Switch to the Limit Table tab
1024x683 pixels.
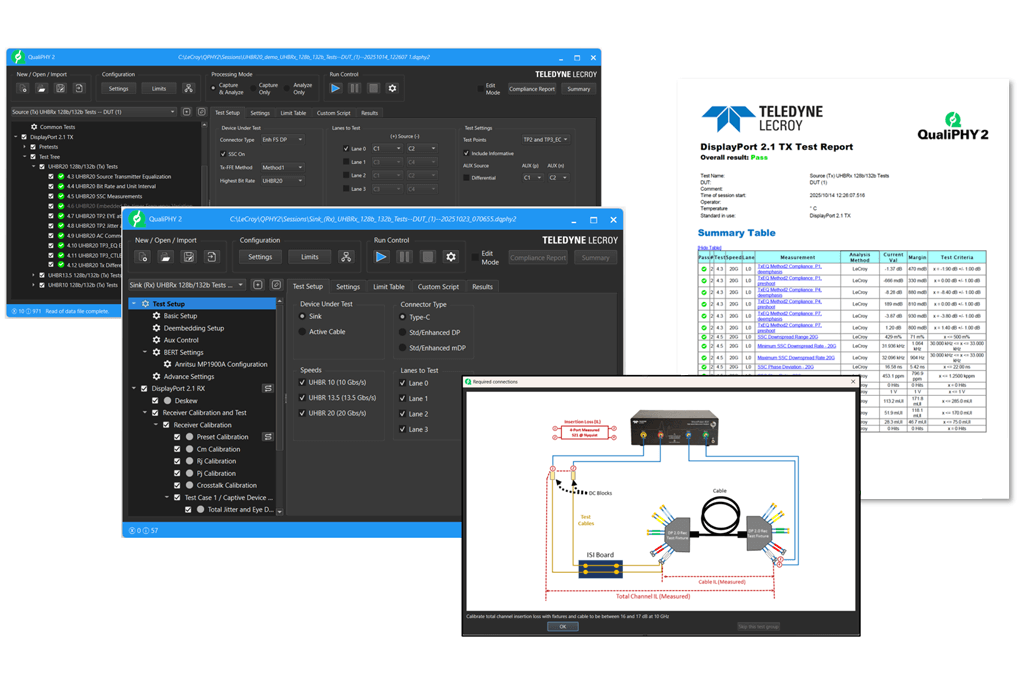click(x=389, y=287)
